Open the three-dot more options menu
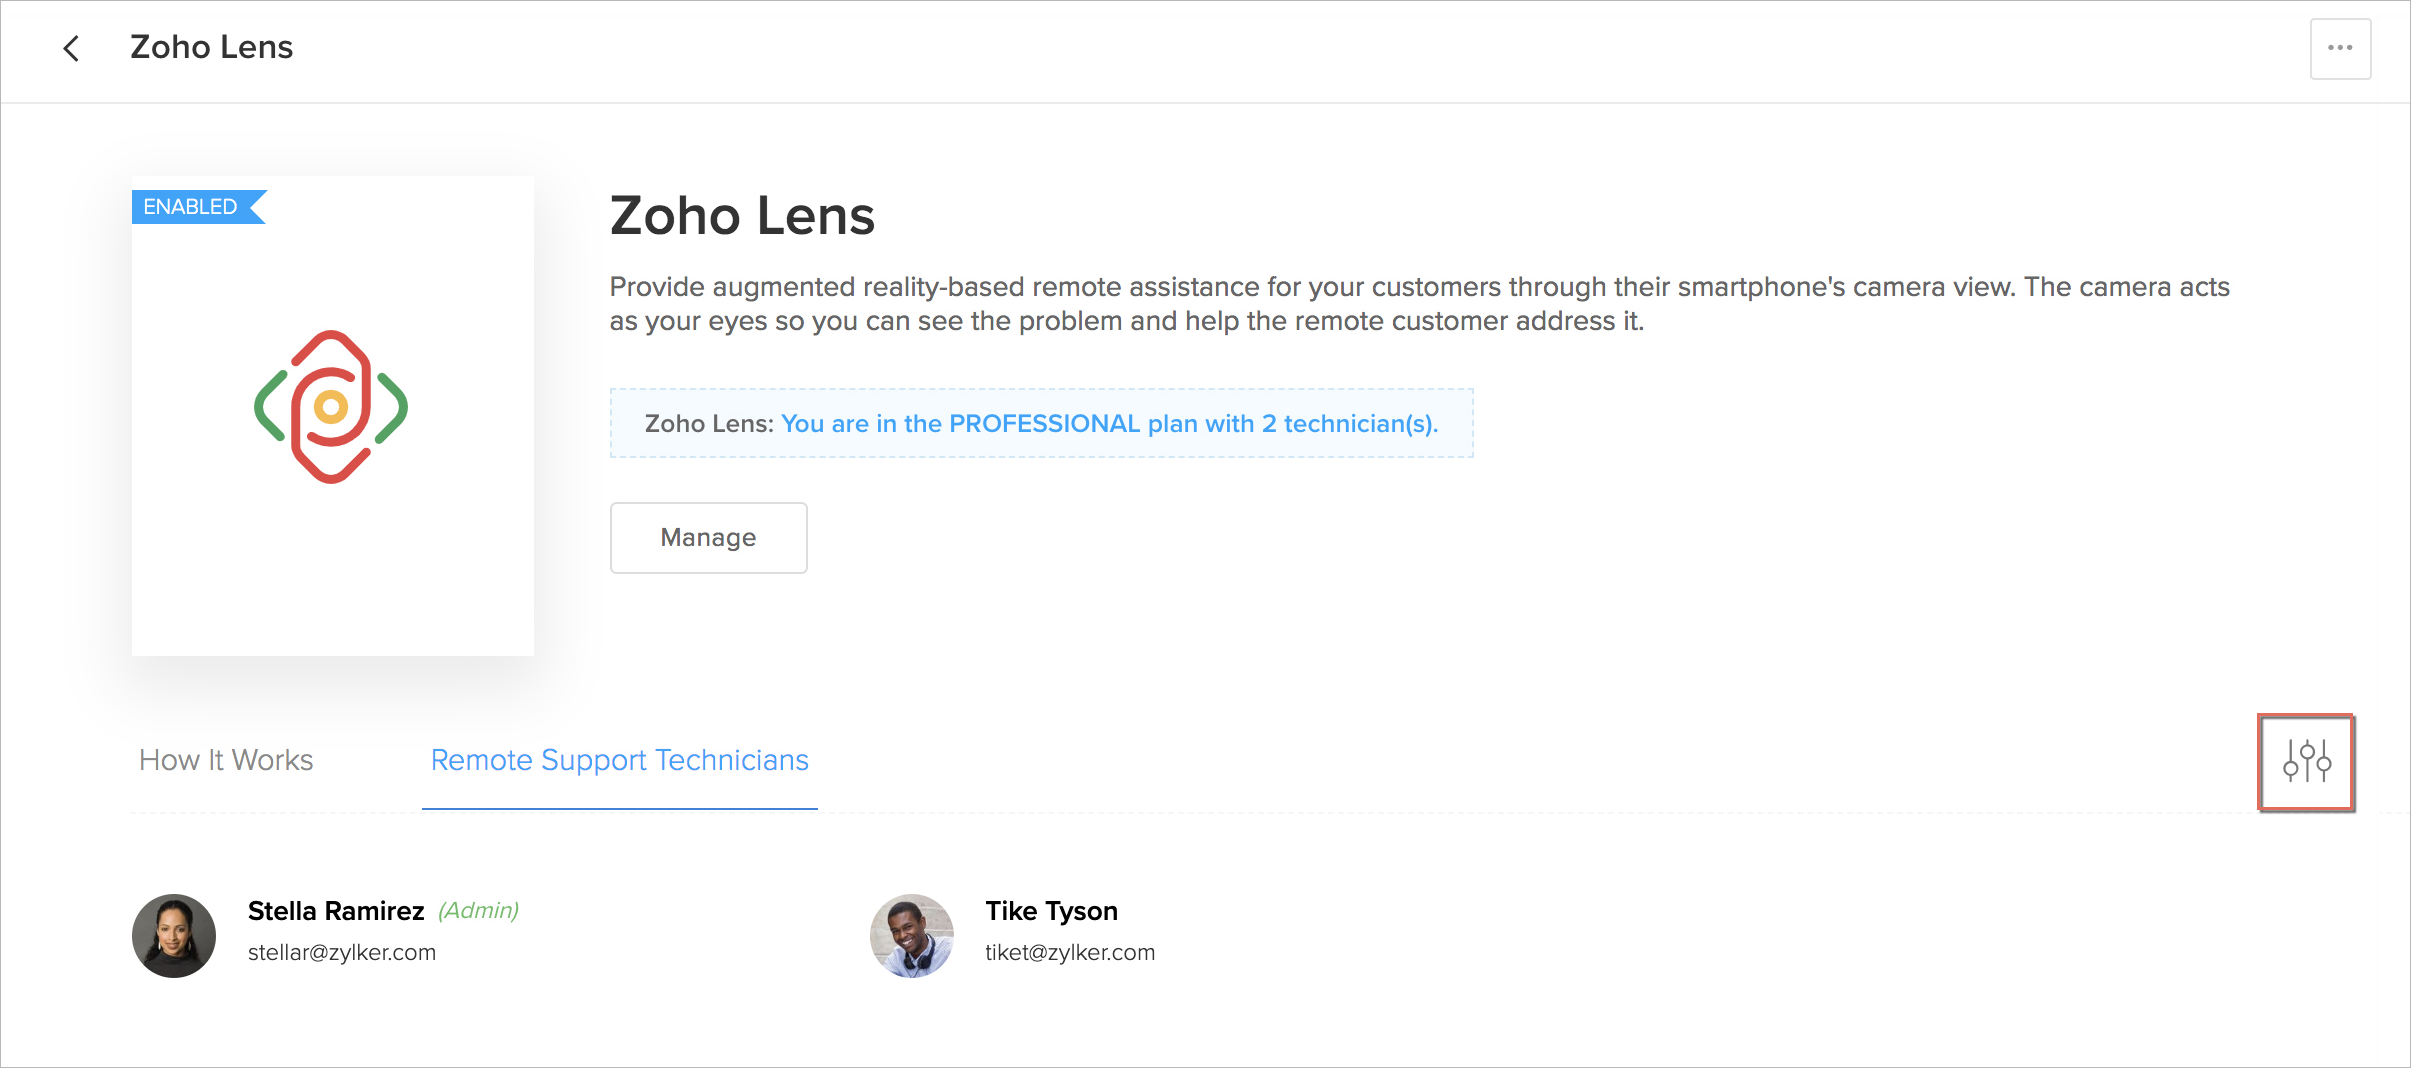This screenshot has width=2411, height=1068. click(x=2339, y=48)
